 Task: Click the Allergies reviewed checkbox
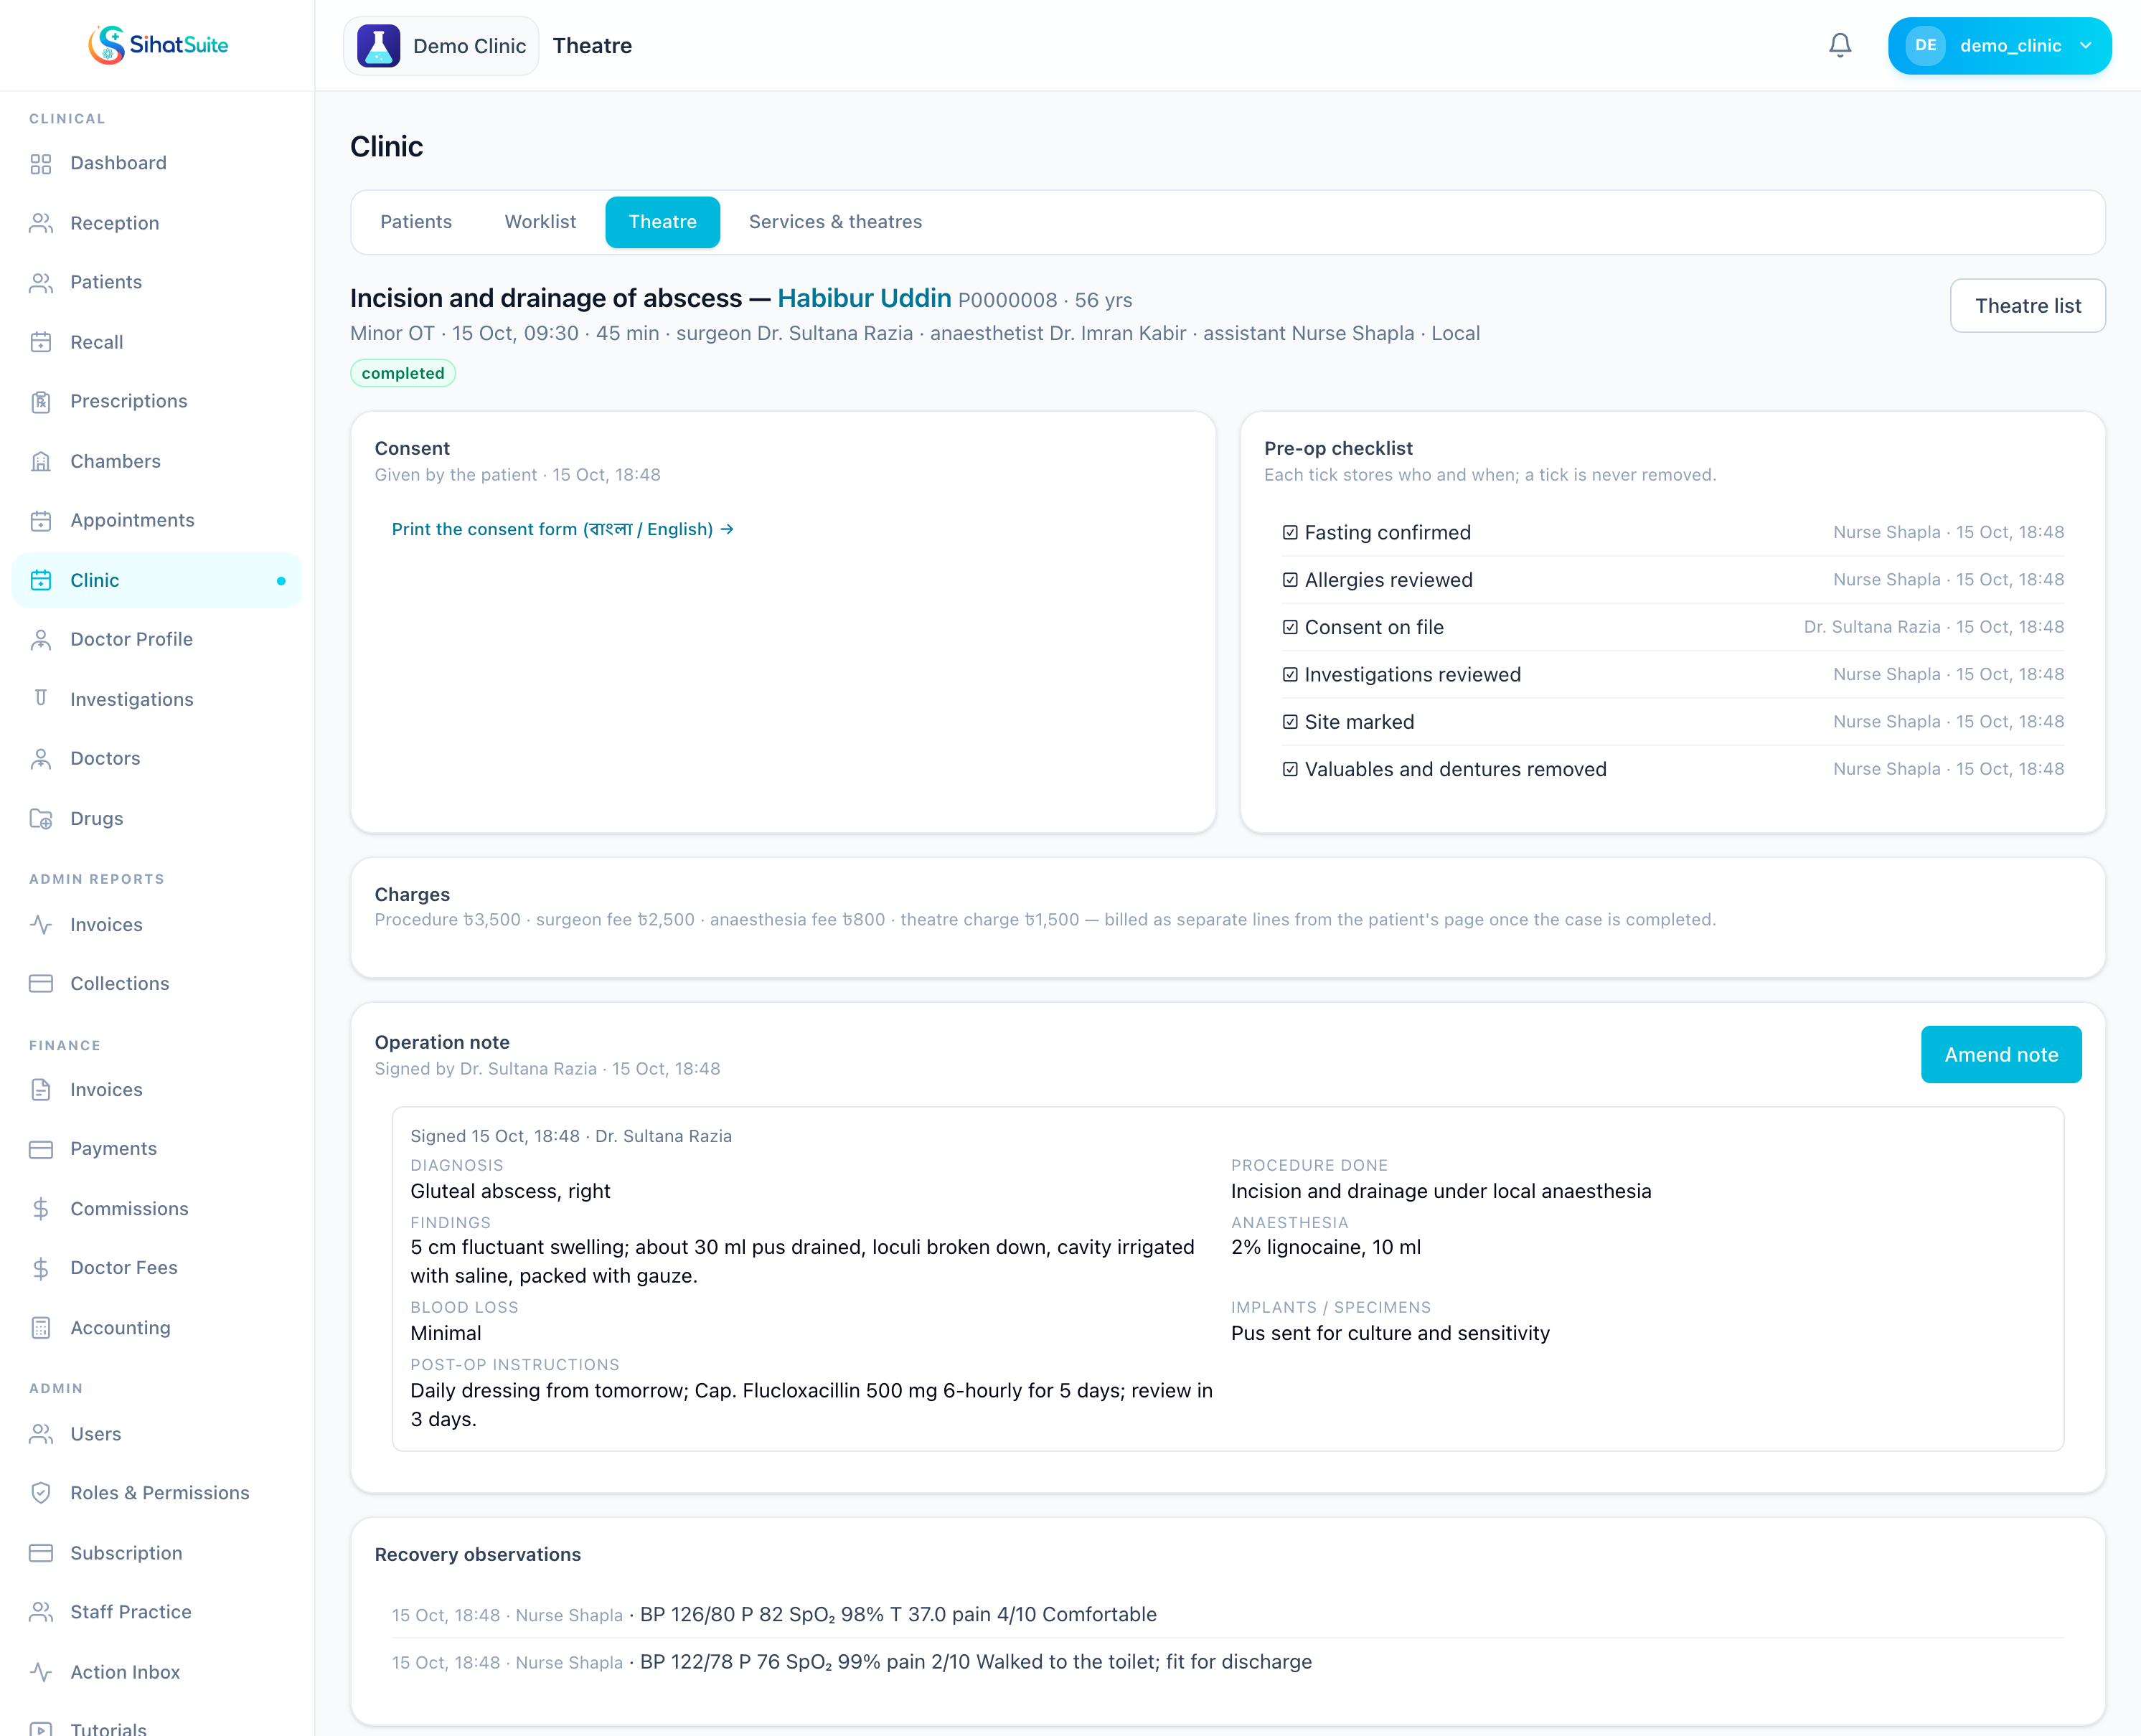pos(1290,580)
